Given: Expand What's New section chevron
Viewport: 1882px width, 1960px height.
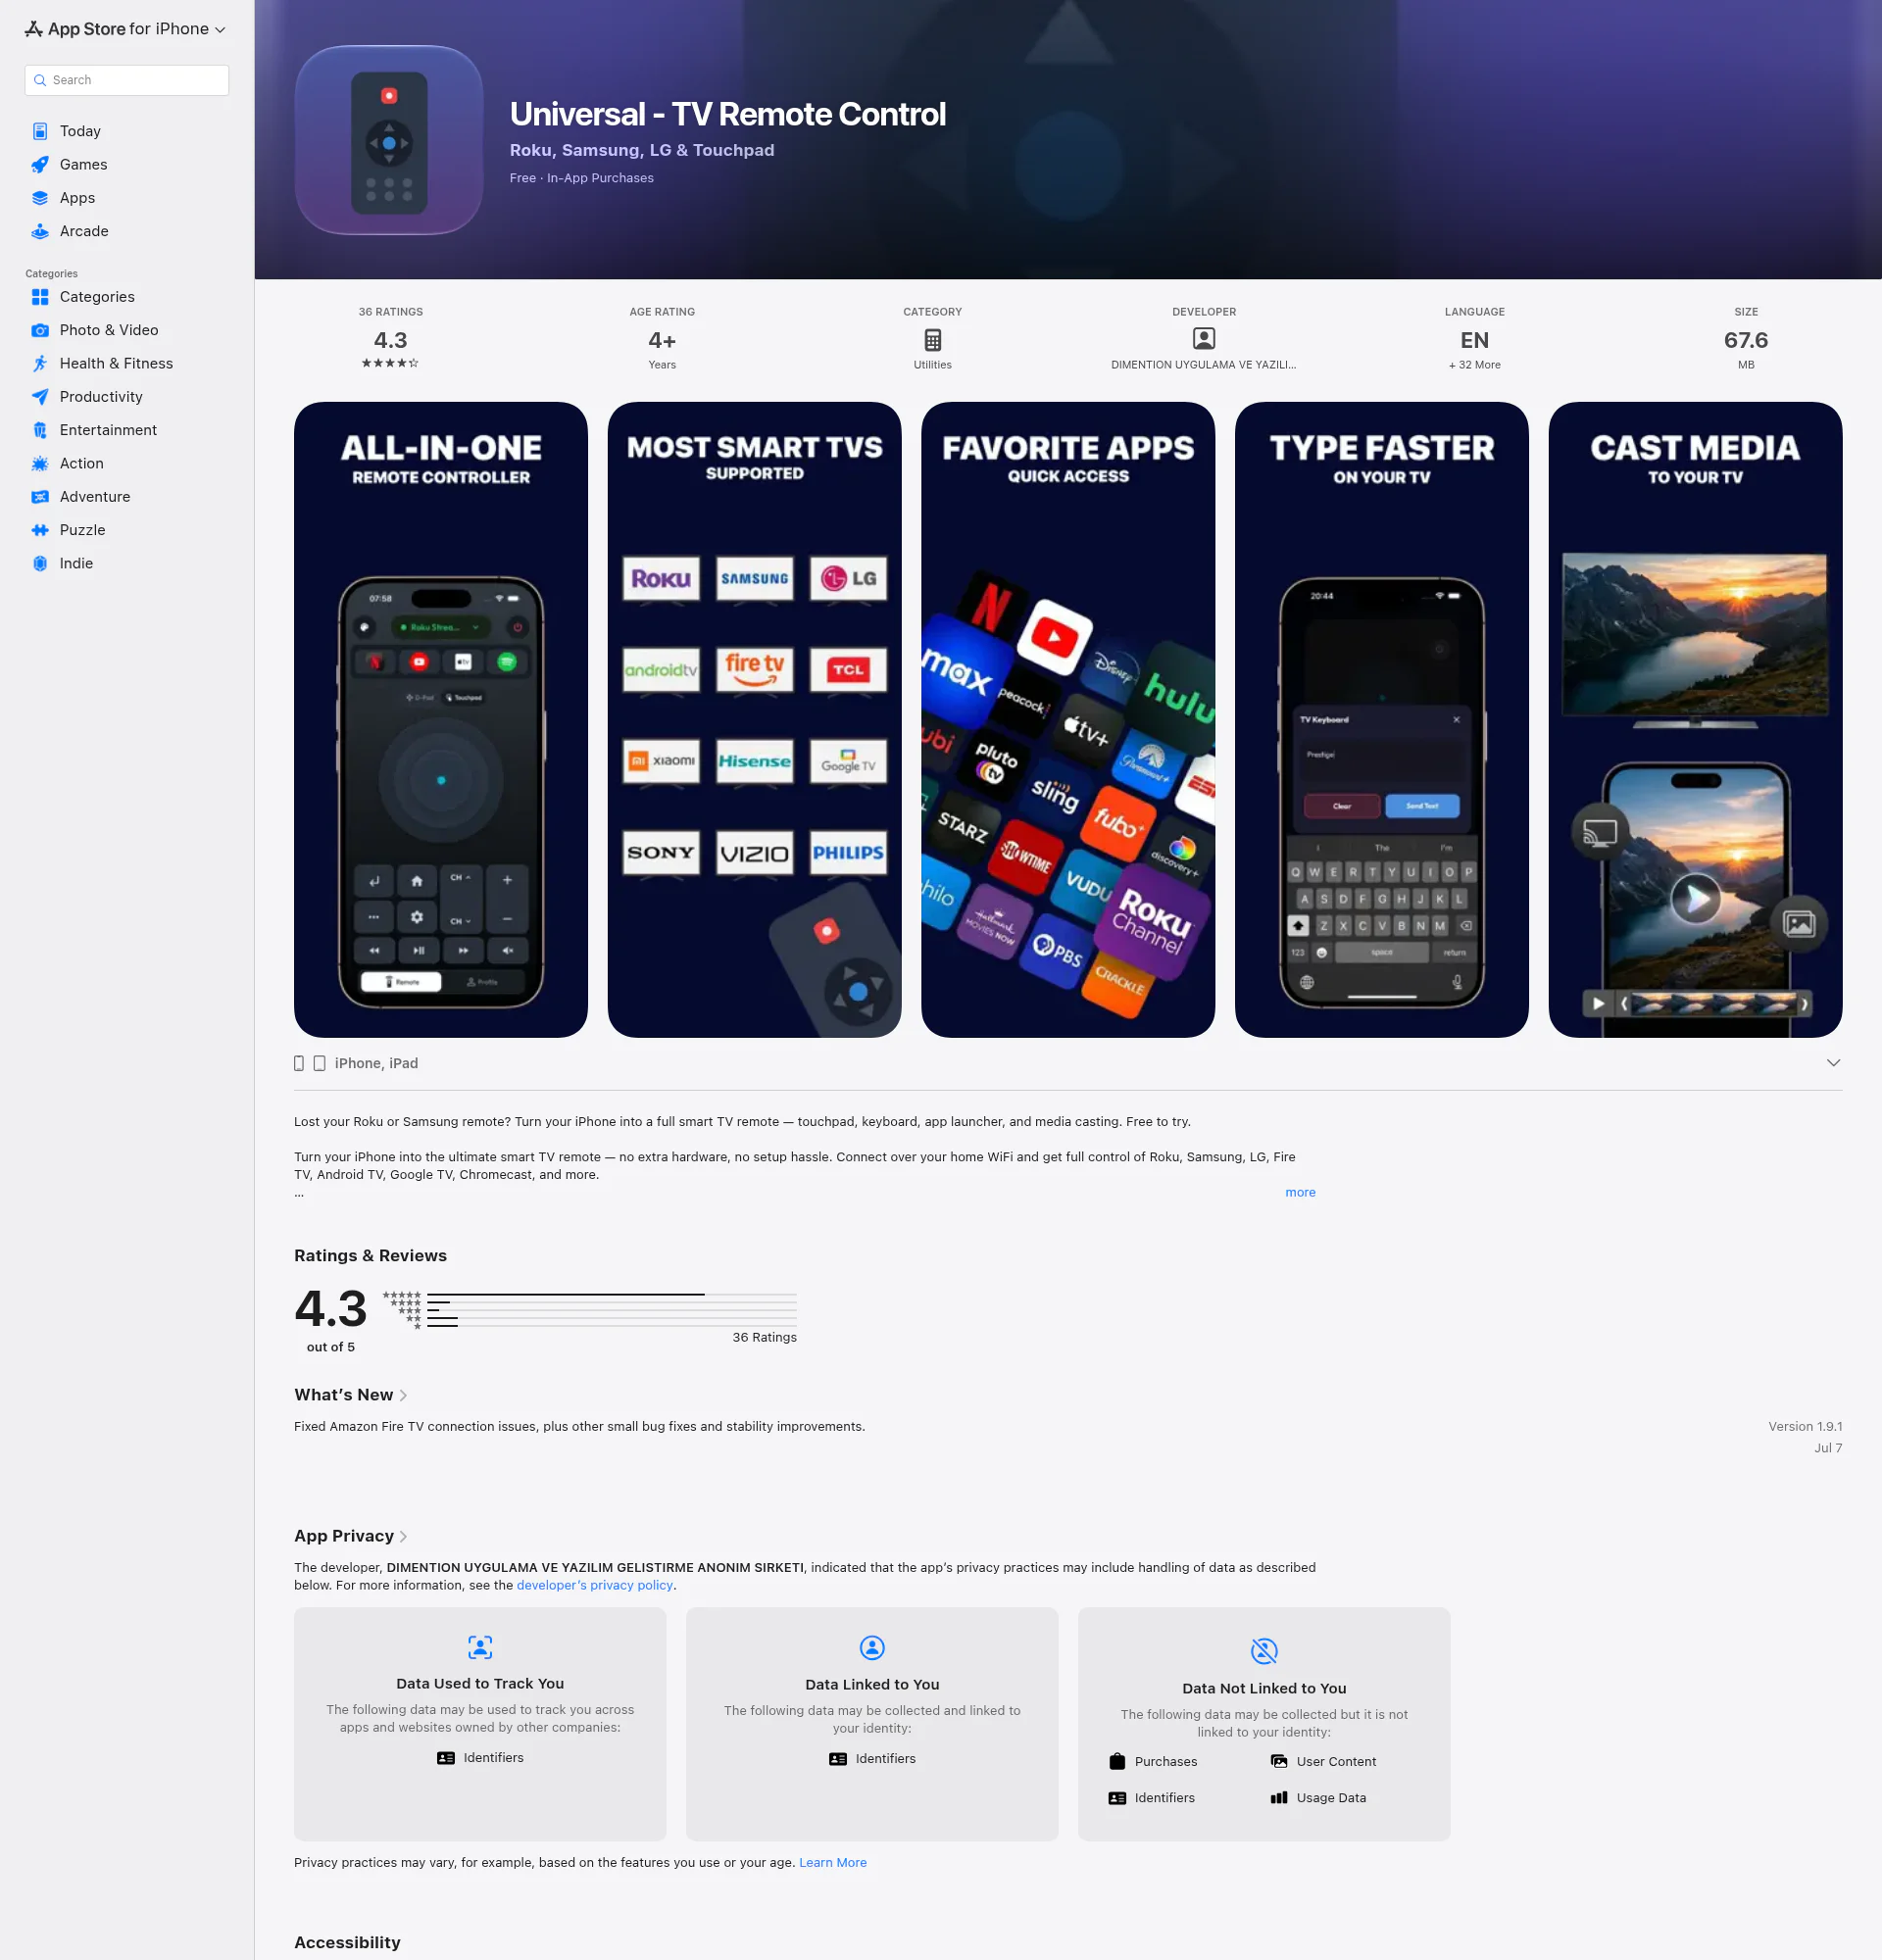Looking at the screenshot, I should click(x=403, y=1395).
